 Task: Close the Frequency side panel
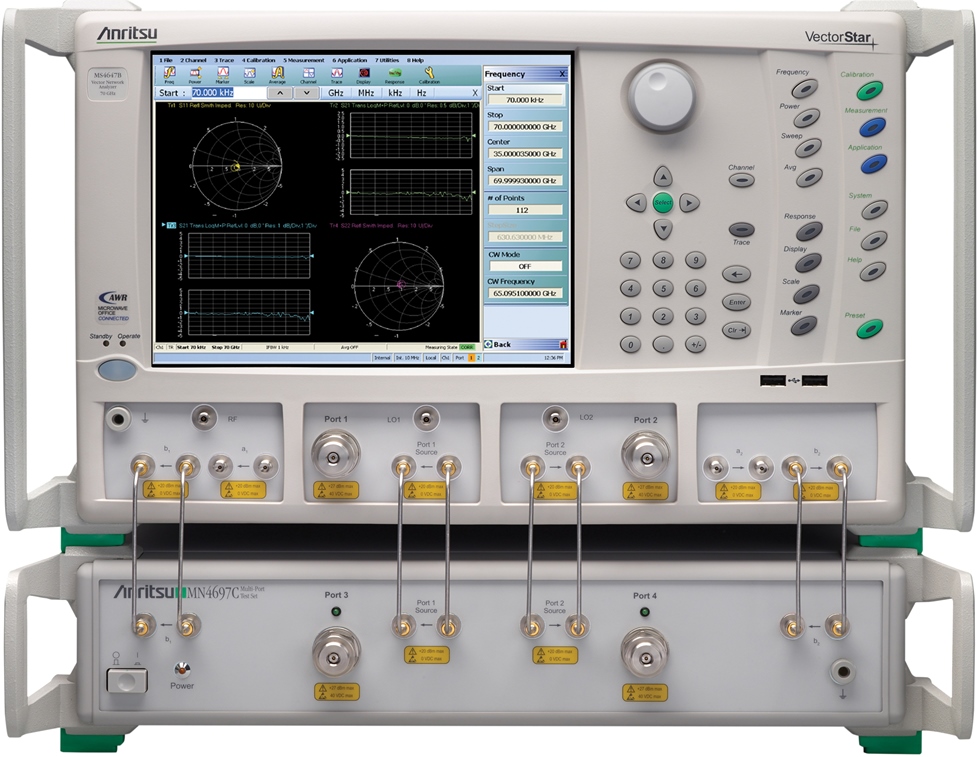click(562, 74)
